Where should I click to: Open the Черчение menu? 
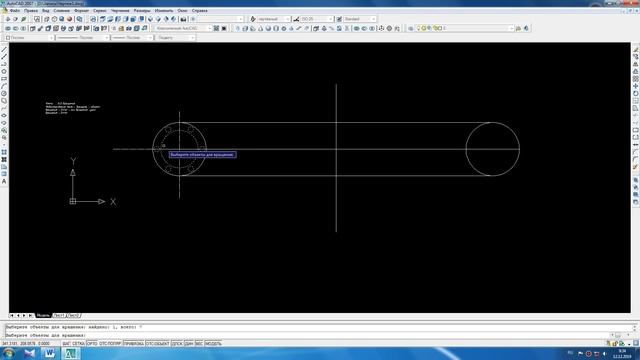(120, 11)
